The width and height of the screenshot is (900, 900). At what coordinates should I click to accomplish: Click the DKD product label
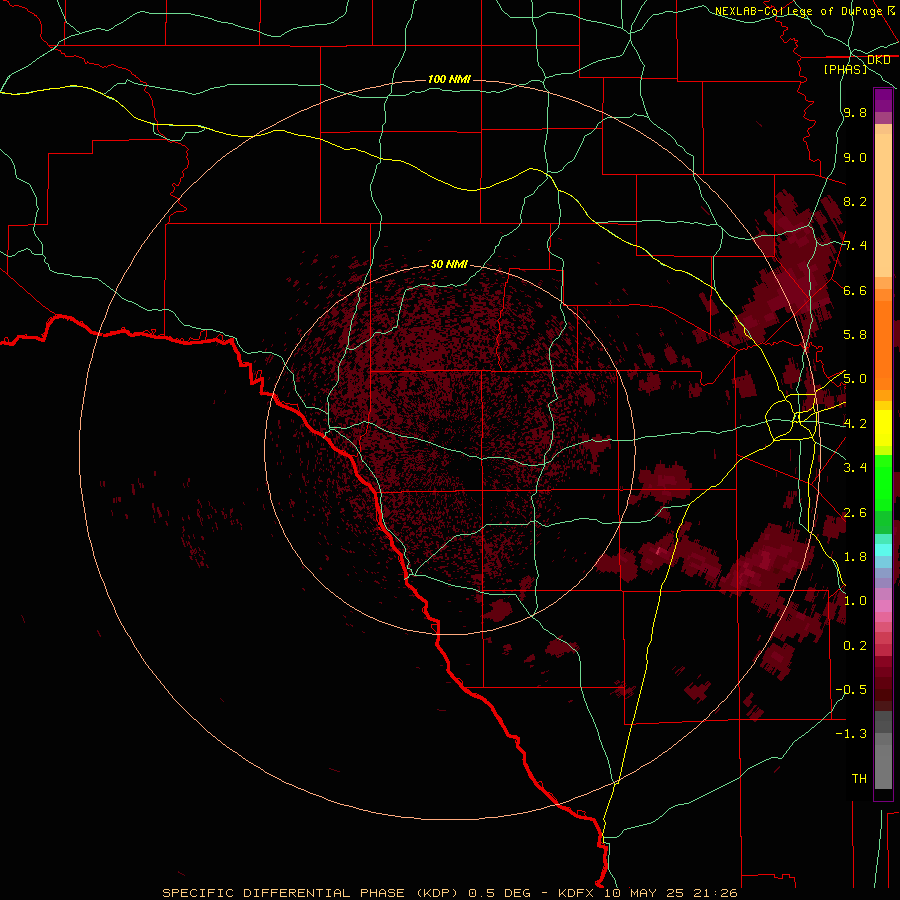pyautogui.click(x=879, y=60)
